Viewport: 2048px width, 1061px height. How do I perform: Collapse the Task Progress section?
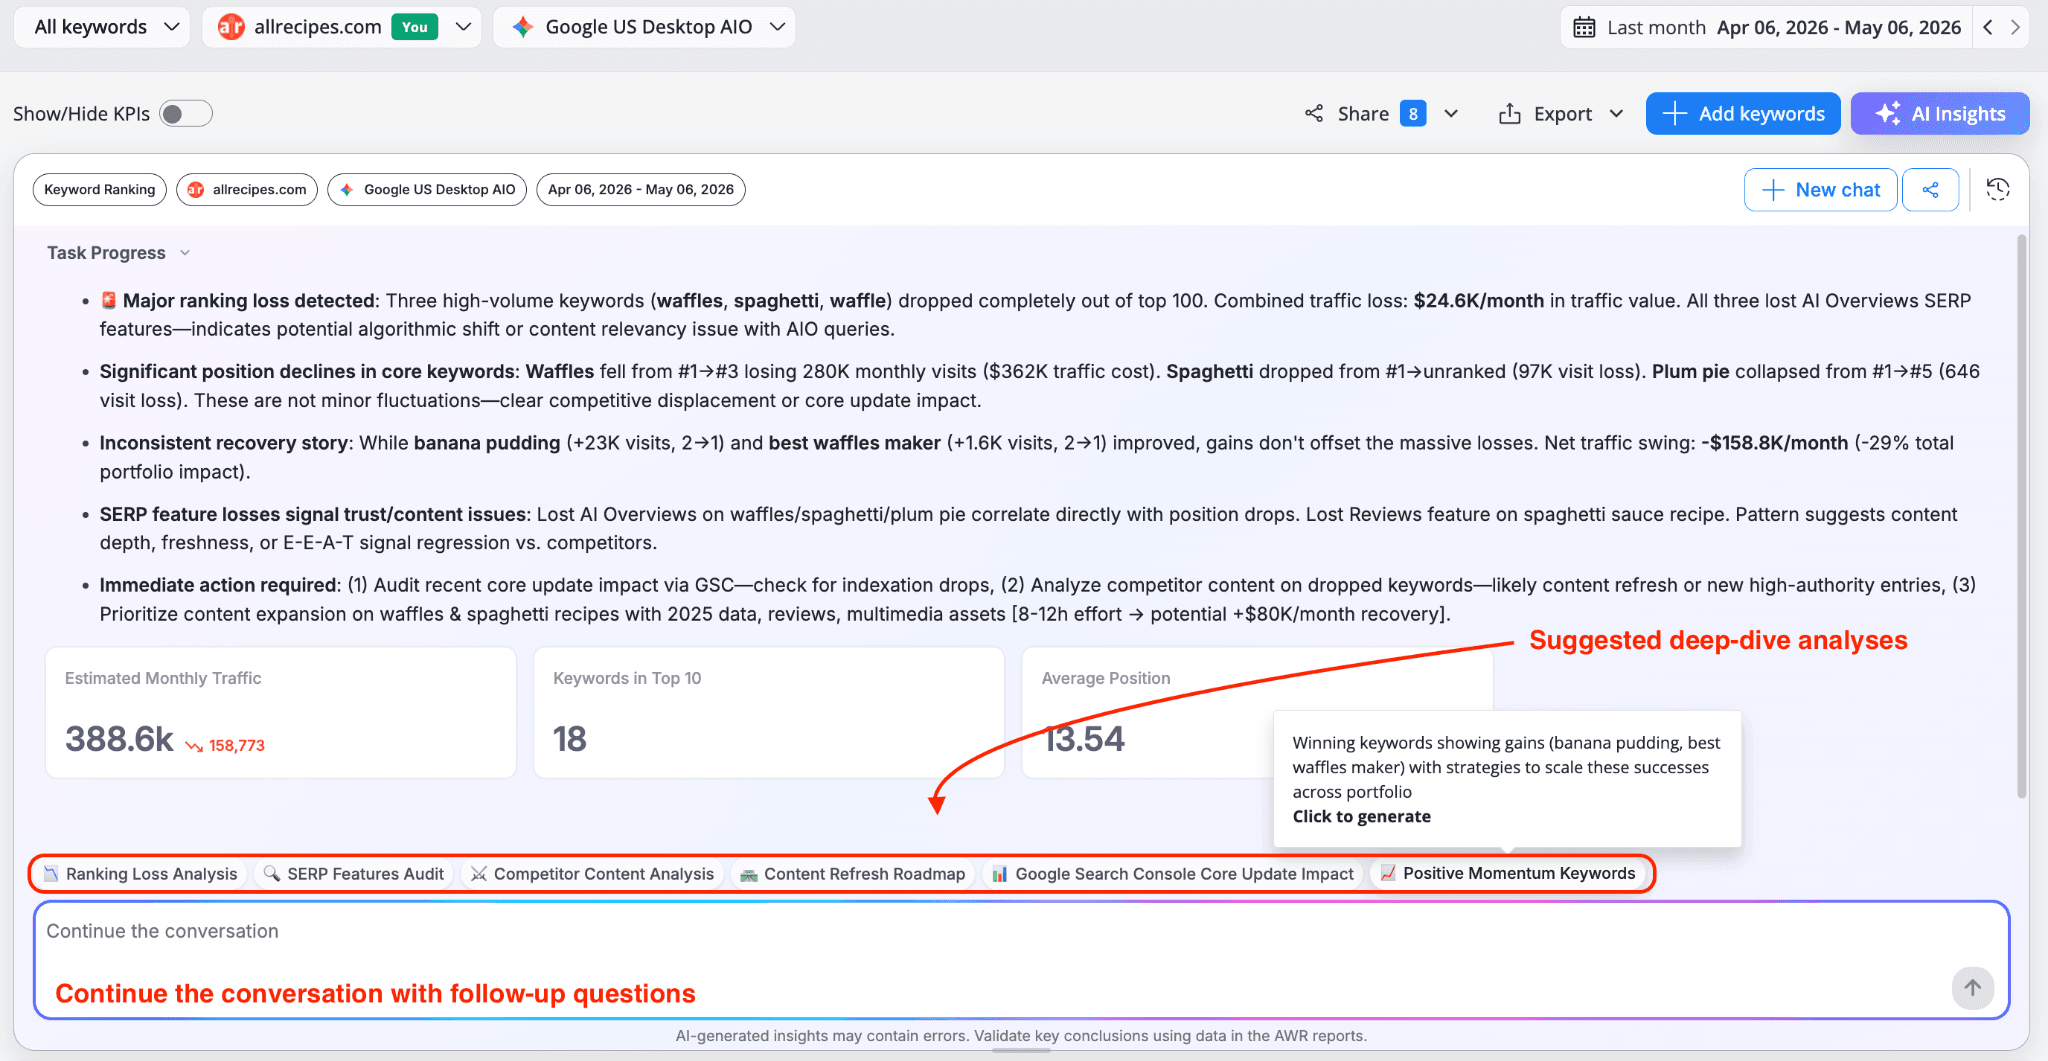point(118,253)
